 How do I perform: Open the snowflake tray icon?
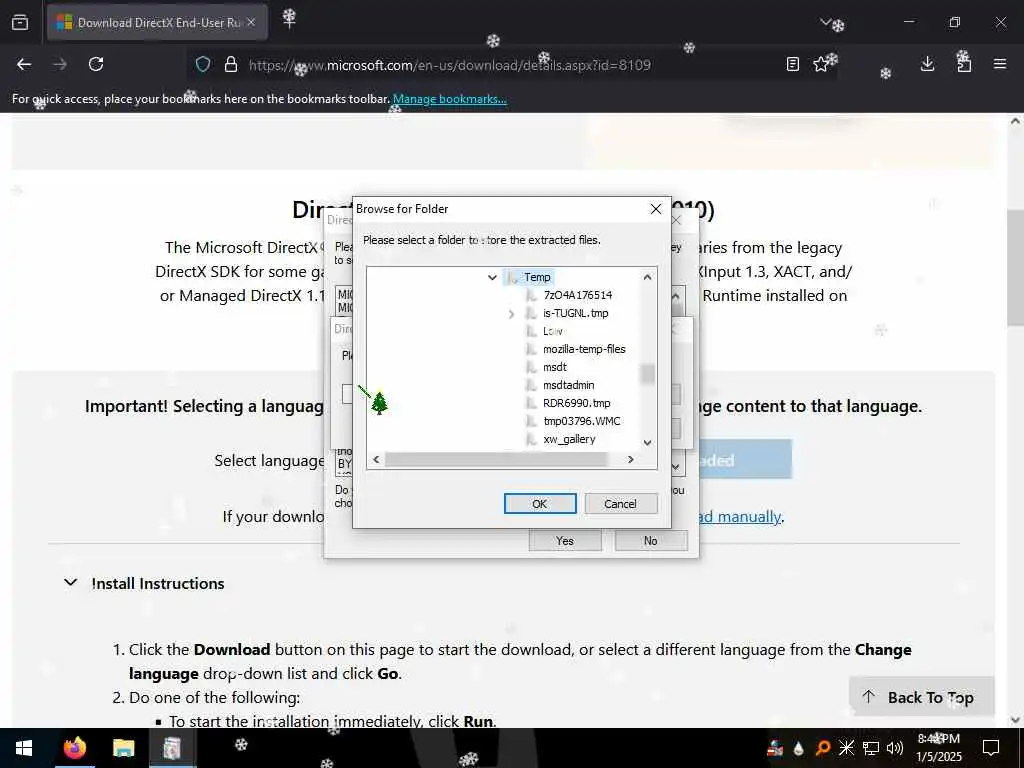click(x=846, y=748)
